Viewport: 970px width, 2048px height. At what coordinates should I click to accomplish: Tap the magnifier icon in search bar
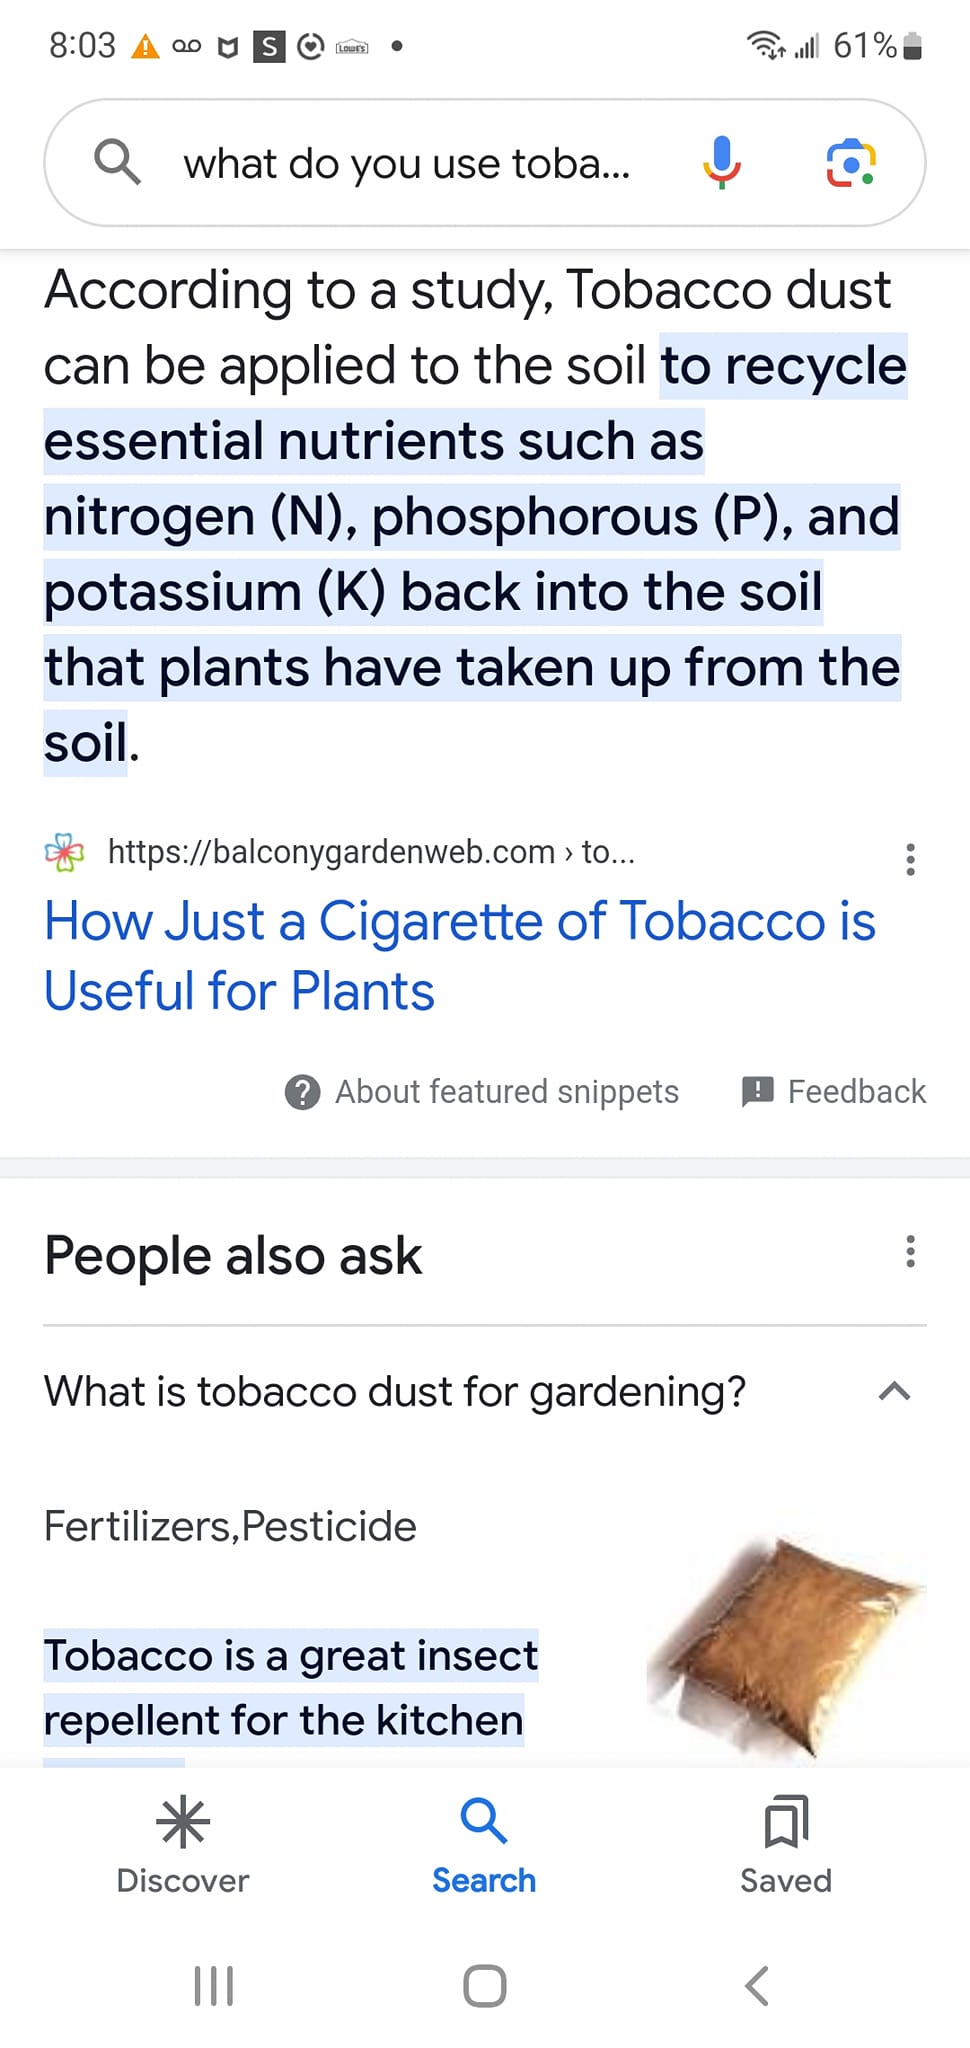tap(117, 162)
